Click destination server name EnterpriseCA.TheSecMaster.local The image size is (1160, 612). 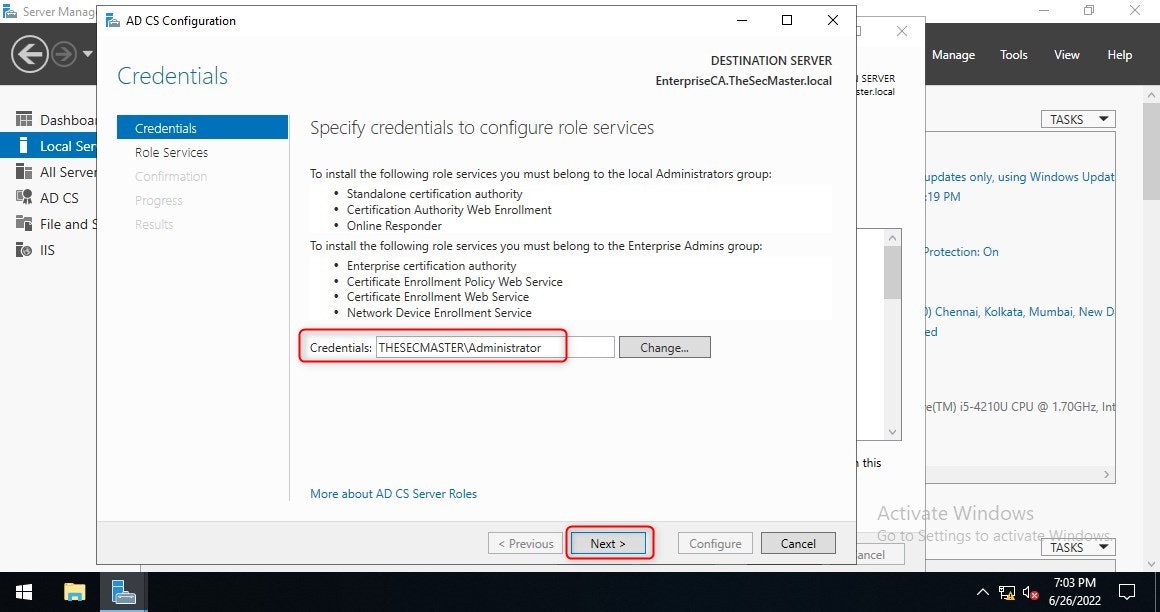point(743,81)
